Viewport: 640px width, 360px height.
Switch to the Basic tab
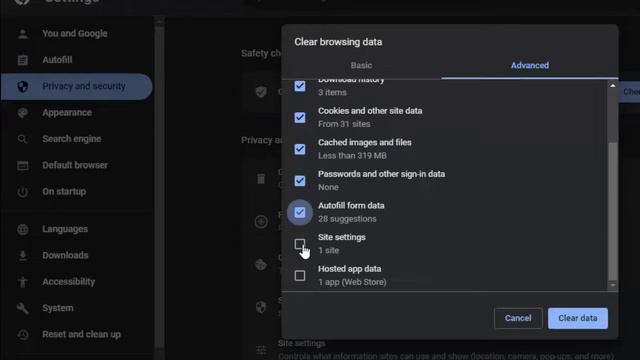click(x=361, y=66)
